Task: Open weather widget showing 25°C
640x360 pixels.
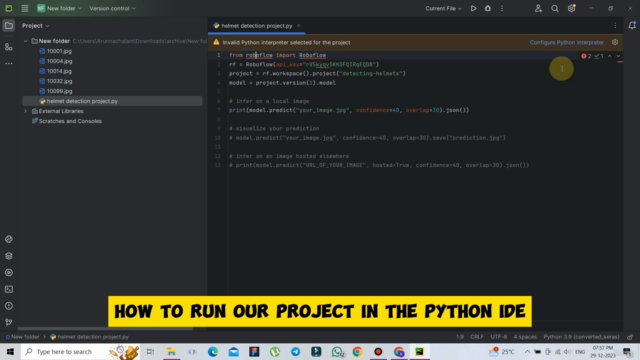Action: 502,351
